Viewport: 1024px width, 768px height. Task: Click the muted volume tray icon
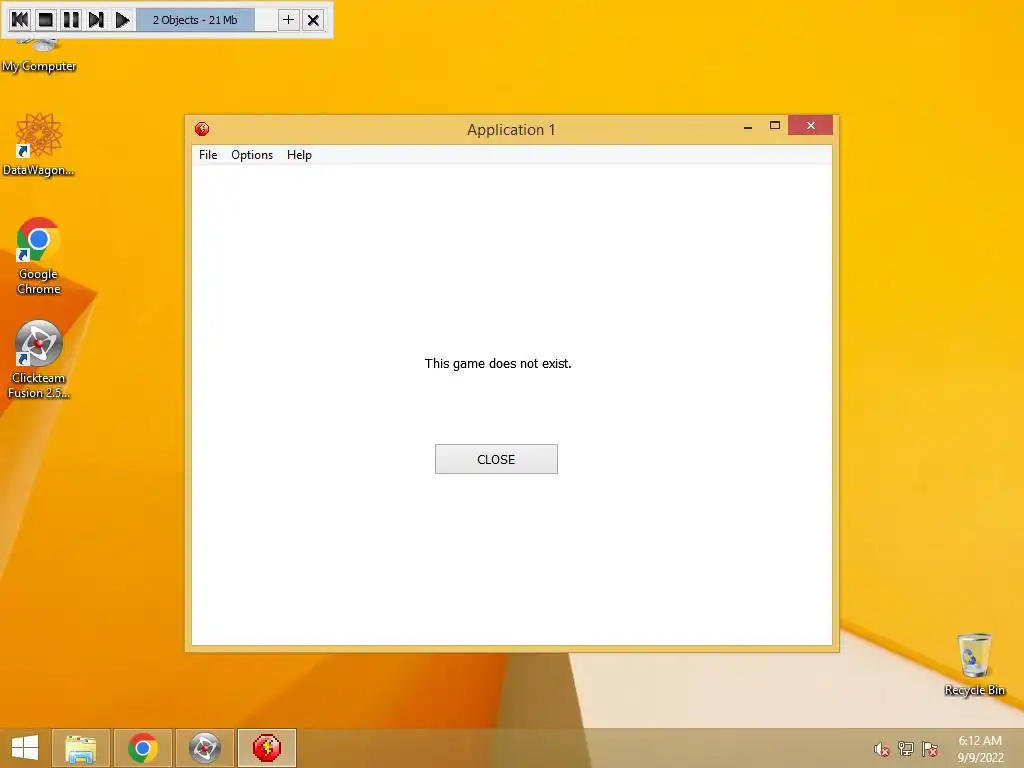881,749
